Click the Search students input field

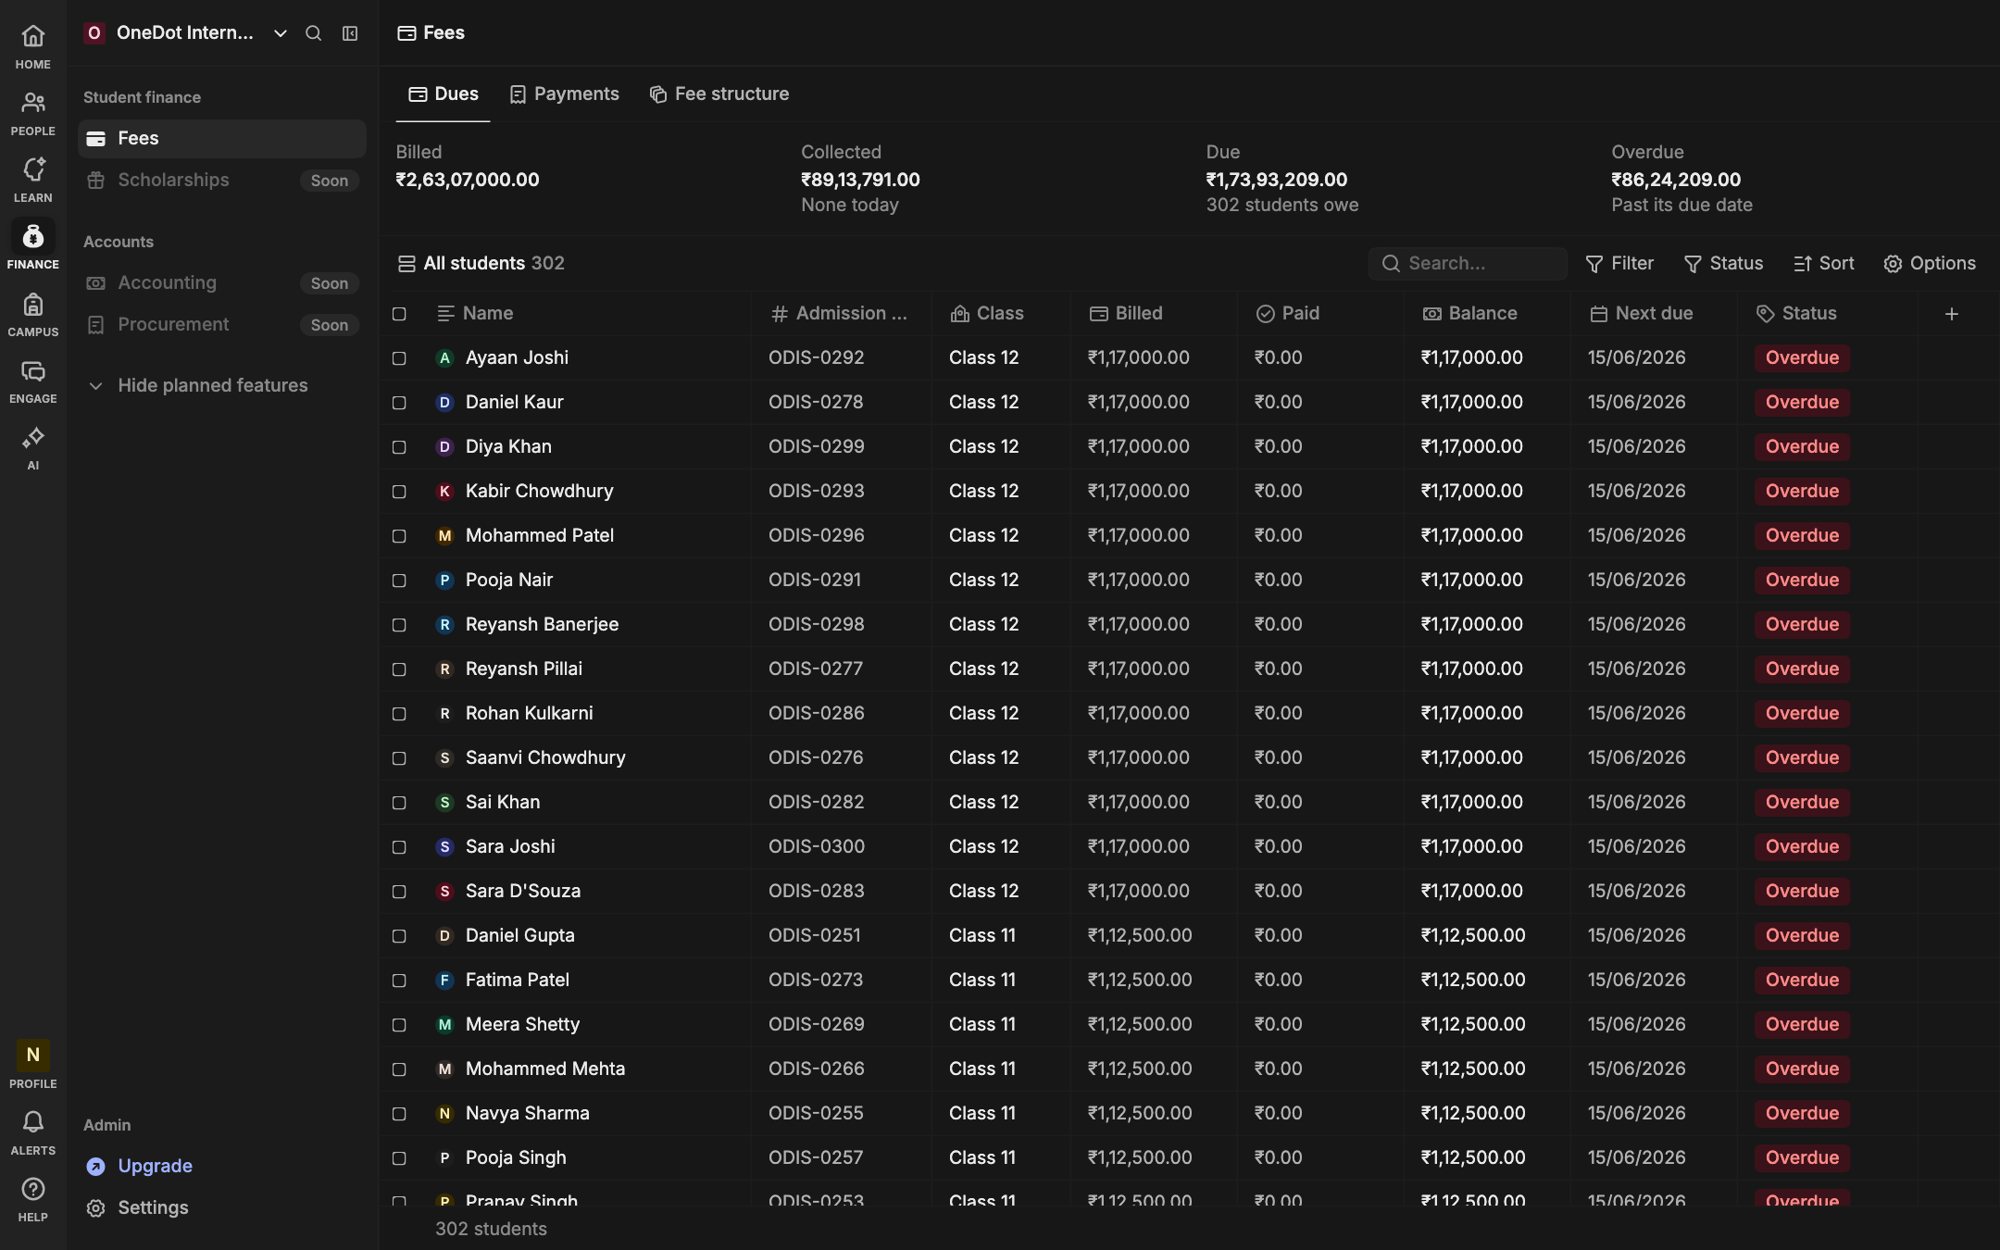pos(1467,263)
